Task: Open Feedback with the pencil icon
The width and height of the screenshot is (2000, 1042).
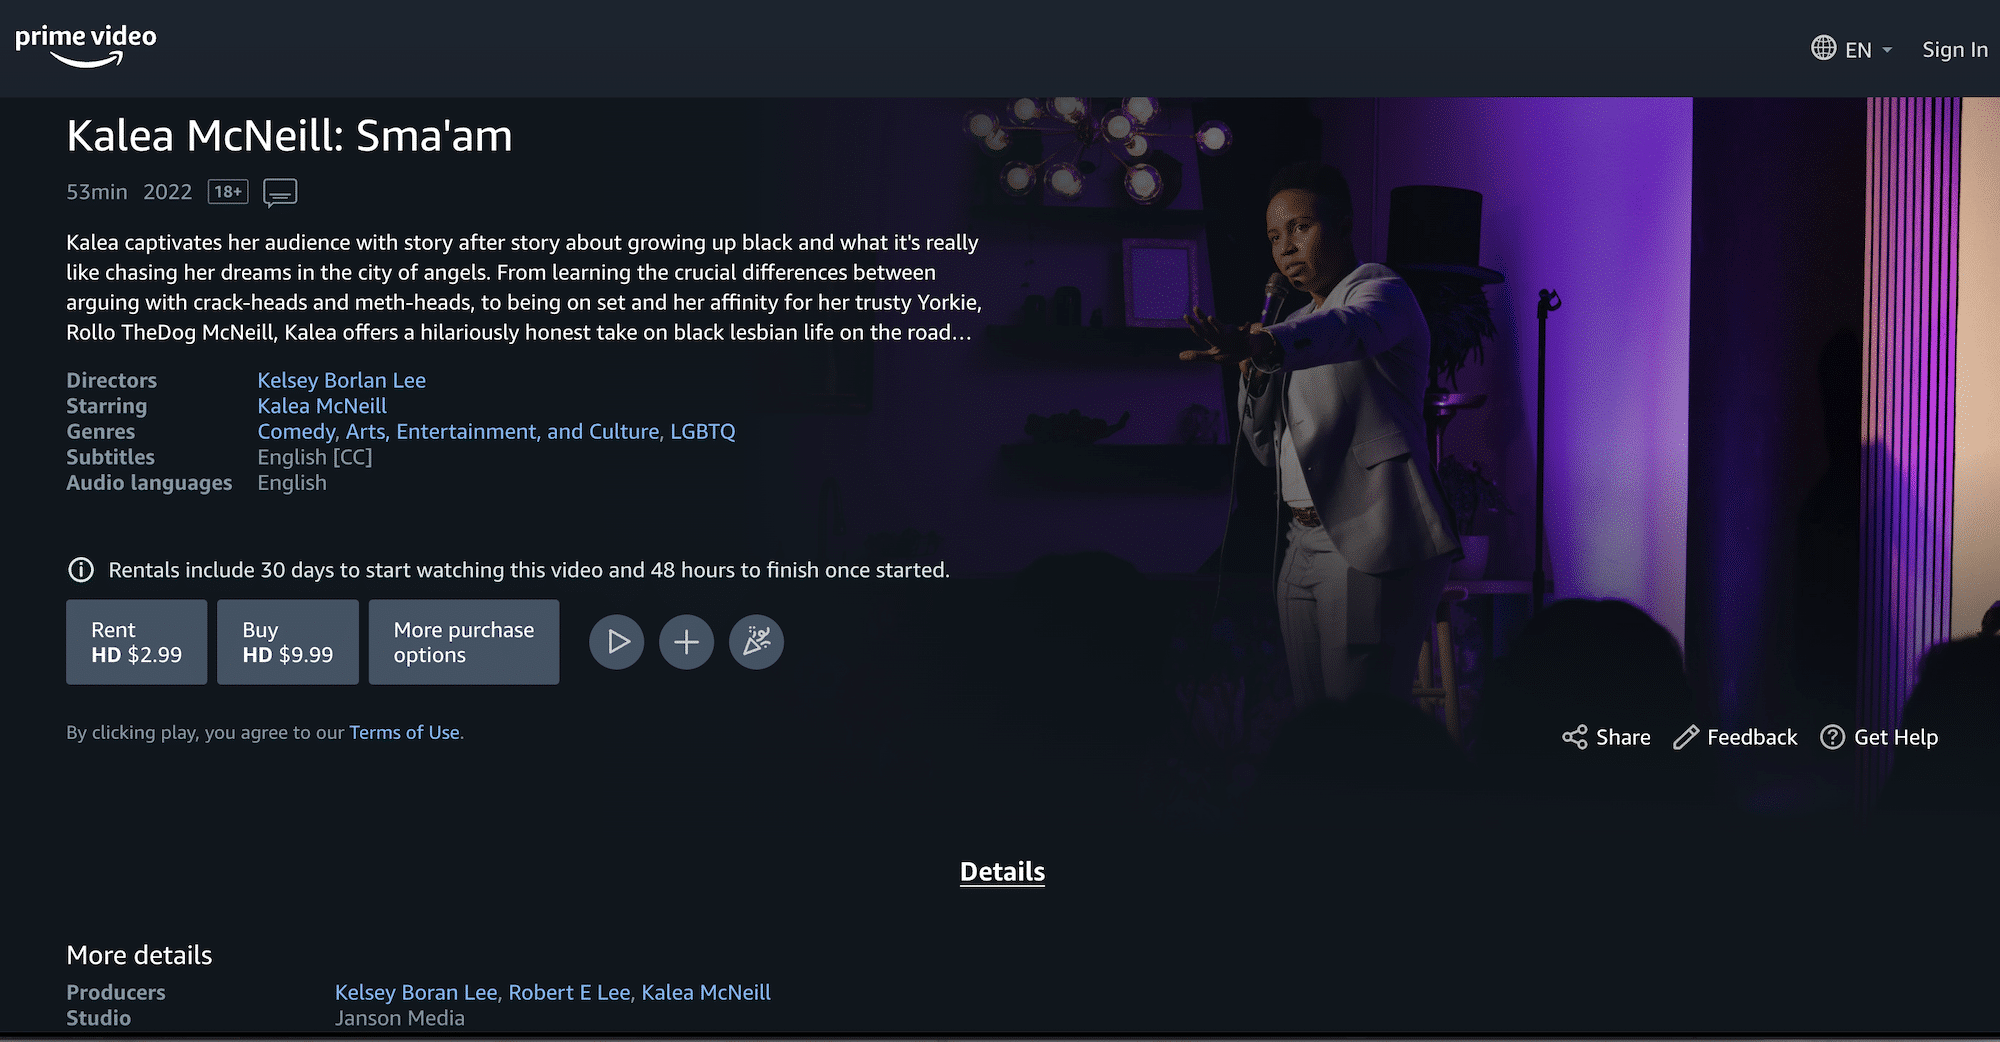Action: [1686, 737]
